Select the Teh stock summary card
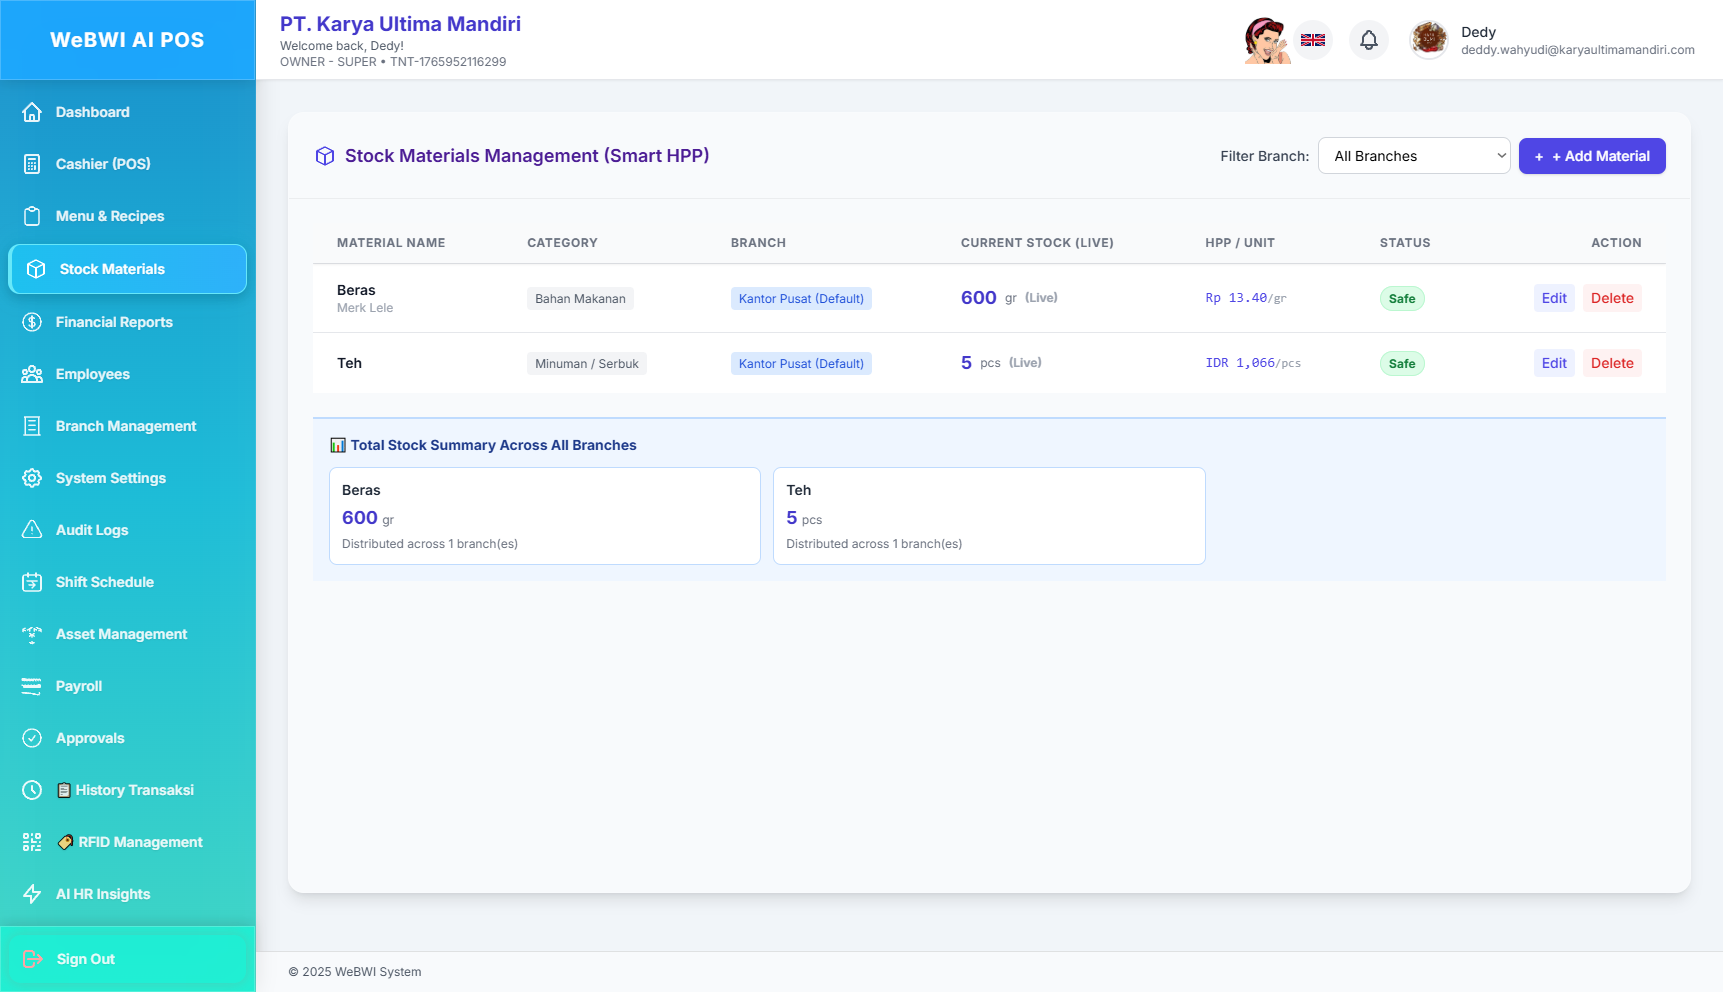Image resolution: width=1723 pixels, height=992 pixels. [988, 516]
